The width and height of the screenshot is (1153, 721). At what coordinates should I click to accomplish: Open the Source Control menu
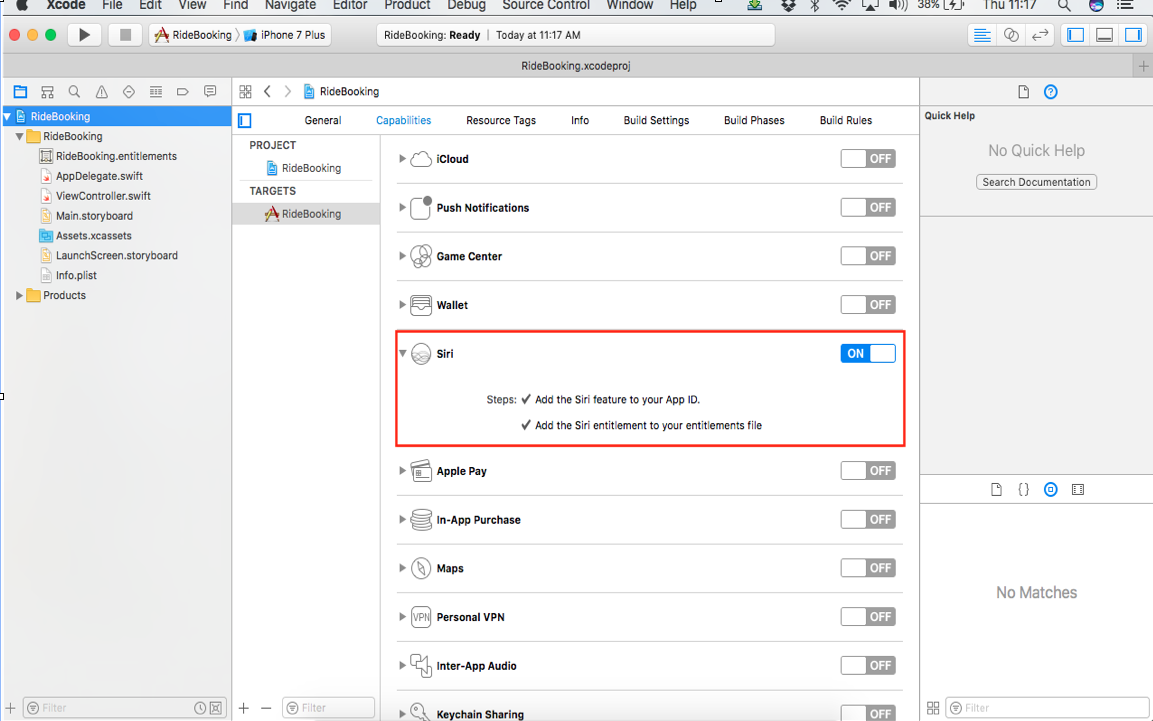[546, 5]
